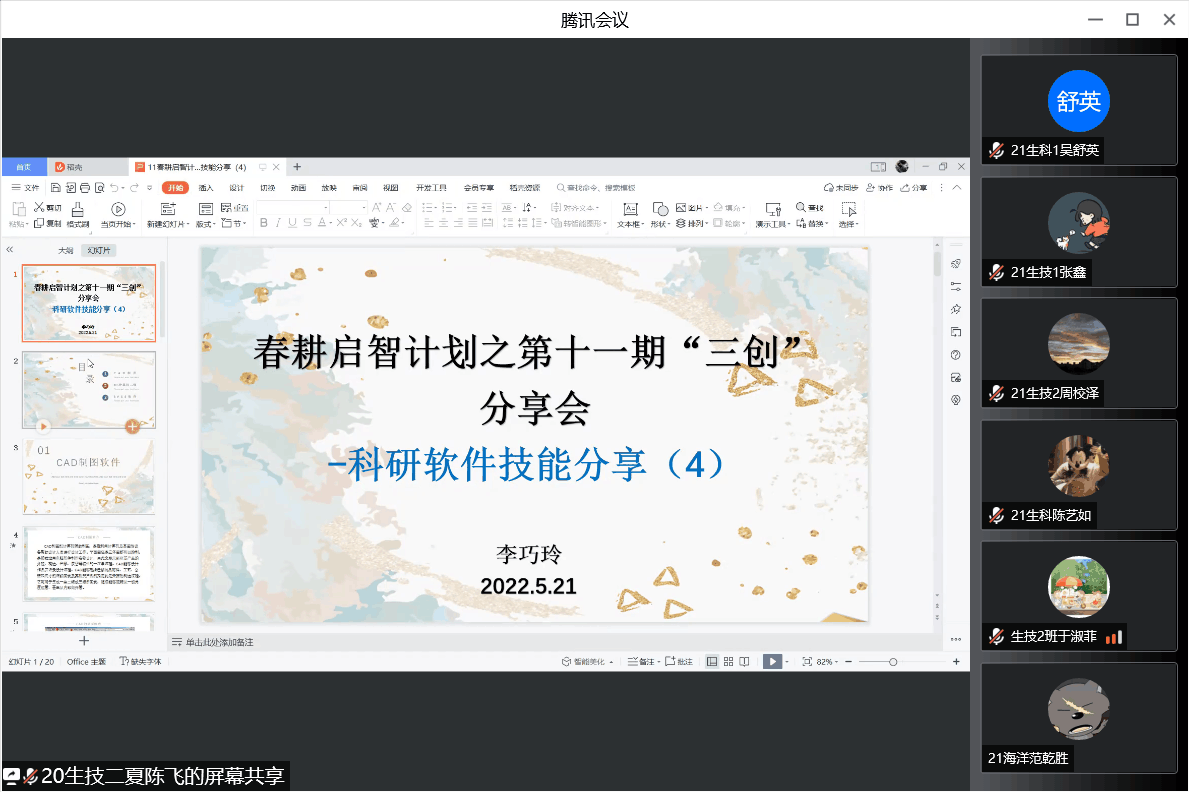This screenshot has height=792, width=1189.
Task: Collapse the slide thumbnail panel chevron
Action: click(x=10, y=250)
